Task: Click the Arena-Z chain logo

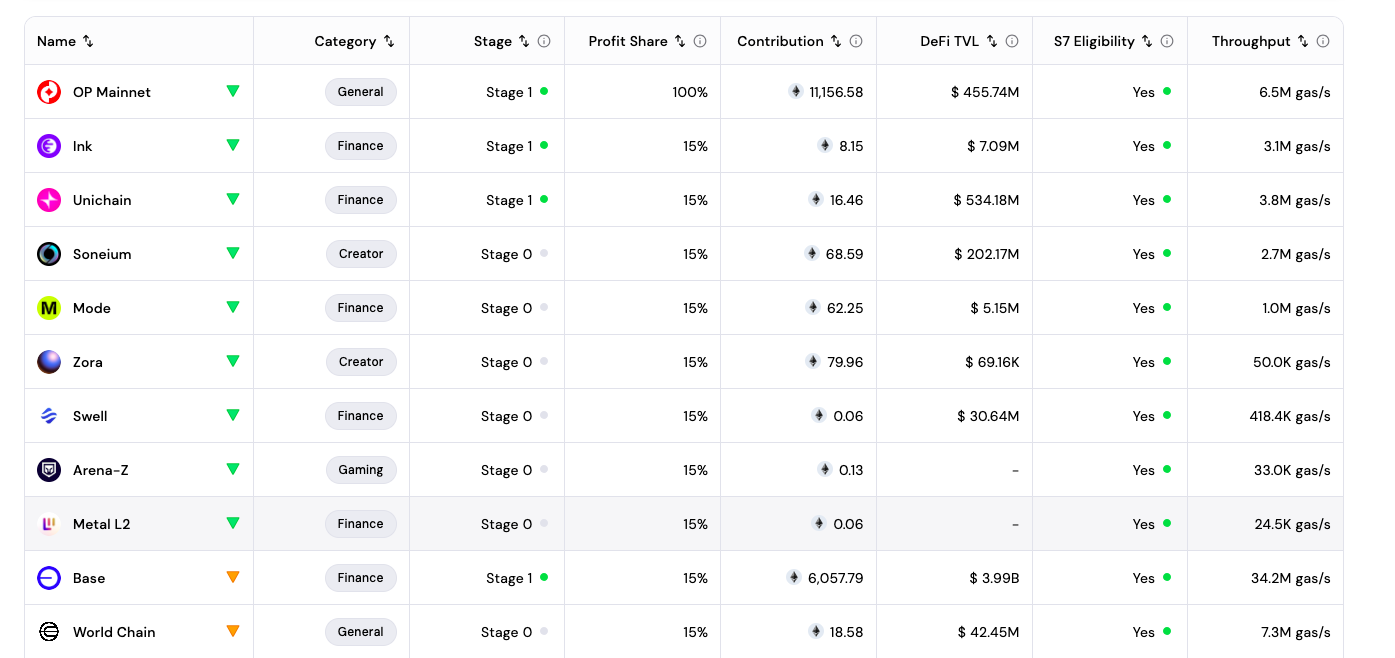Action: 49,470
